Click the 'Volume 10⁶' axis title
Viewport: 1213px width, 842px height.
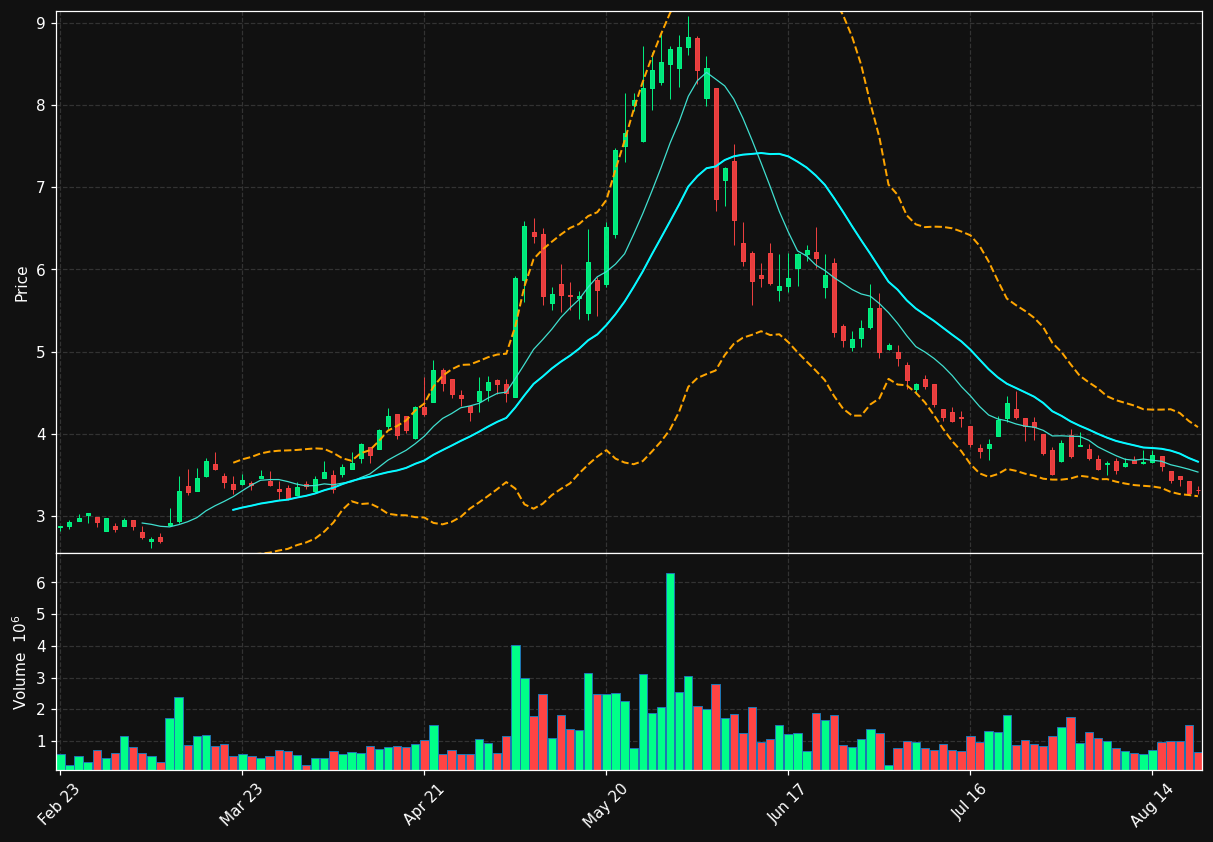[20, 662]
